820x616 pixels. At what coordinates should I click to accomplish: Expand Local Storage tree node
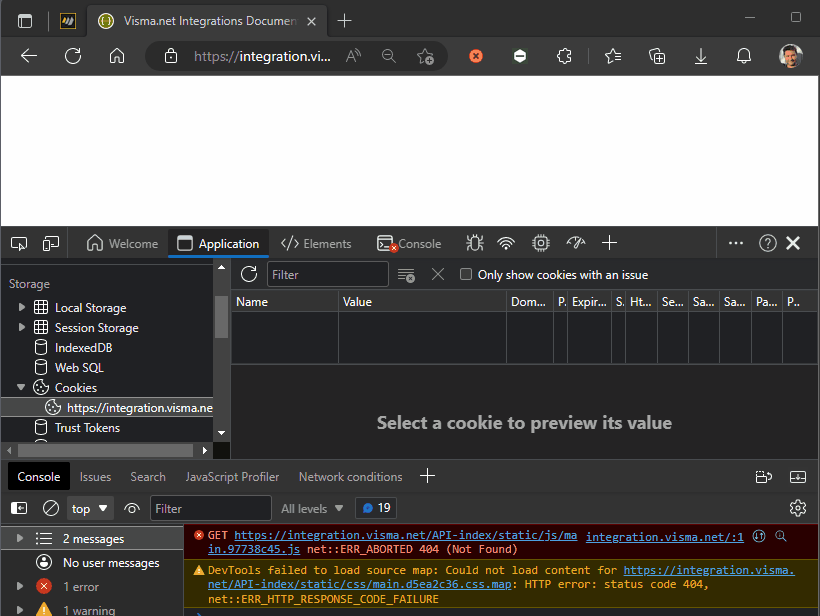point(21,307)
